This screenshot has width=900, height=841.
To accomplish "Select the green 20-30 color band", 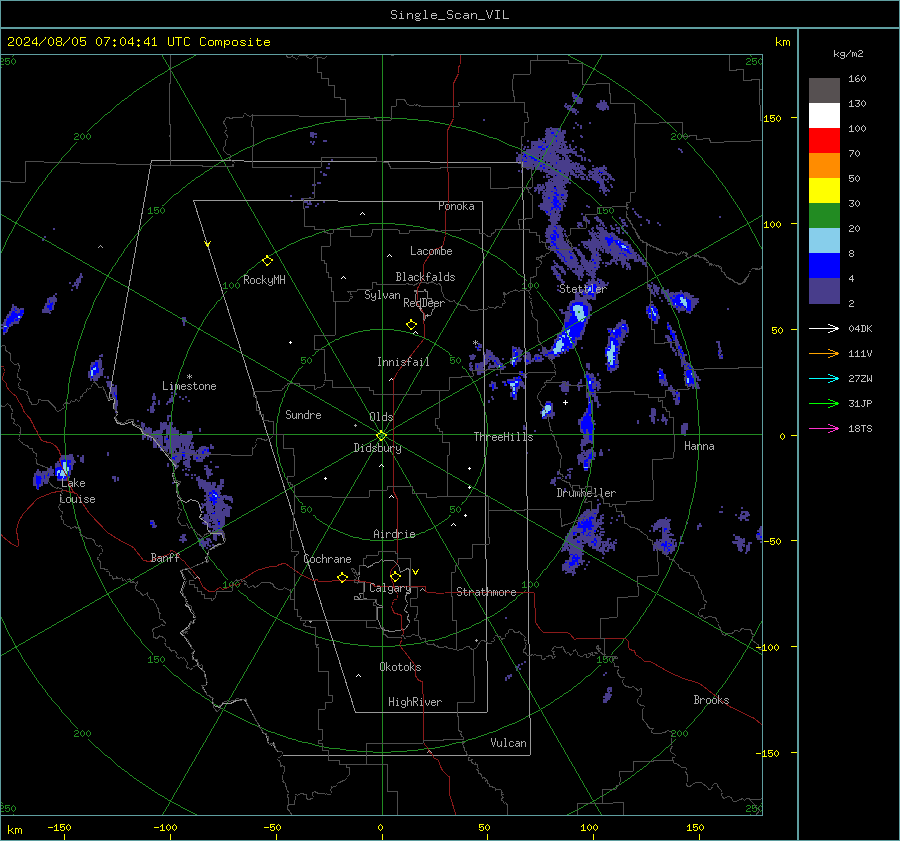I will 824,216.
